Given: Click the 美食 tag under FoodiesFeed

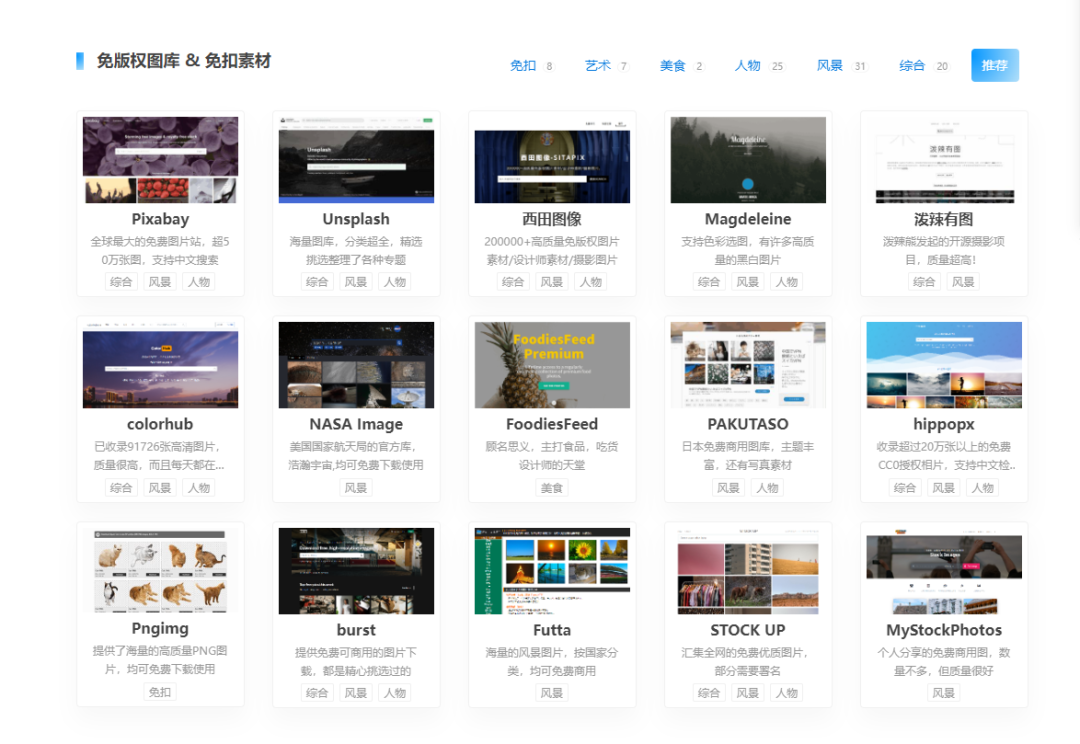Looking at the screenshot, I should click(552, 487).
